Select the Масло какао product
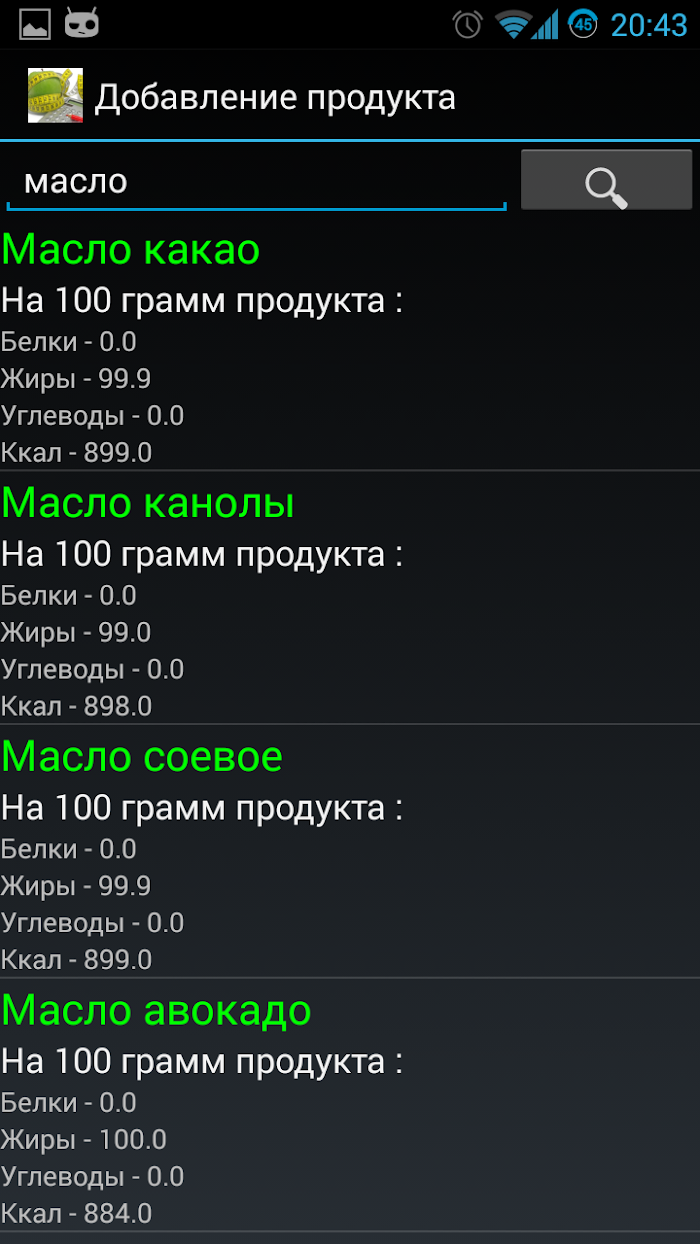The image size is (700, 1244). [350, 344]
